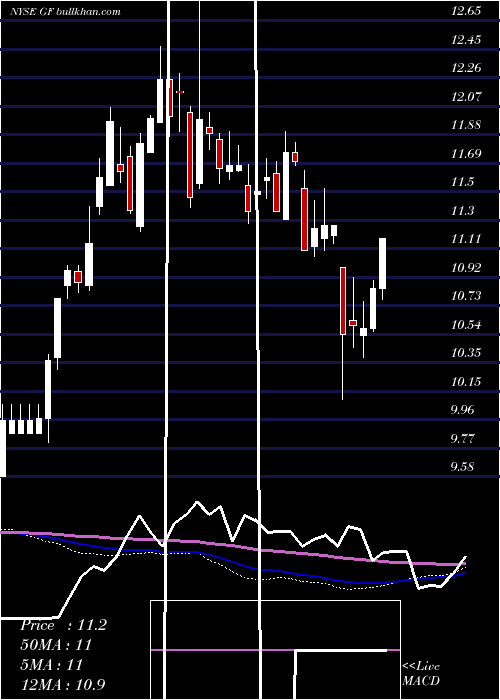Click the '50MA : 11' readout

[56, 645]
